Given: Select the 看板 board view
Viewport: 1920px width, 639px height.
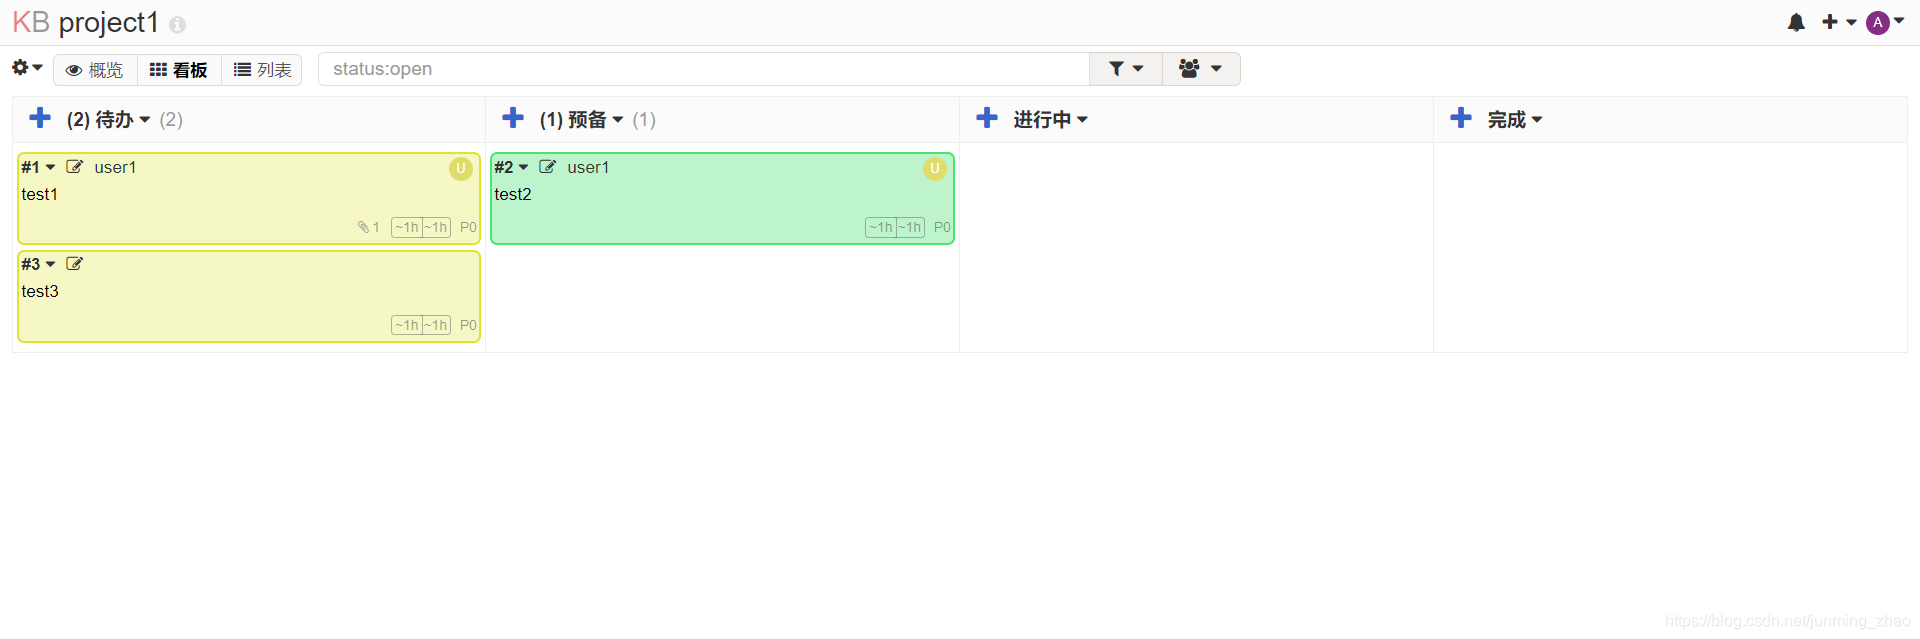Looking at the screenshot, I should (179, 70).
